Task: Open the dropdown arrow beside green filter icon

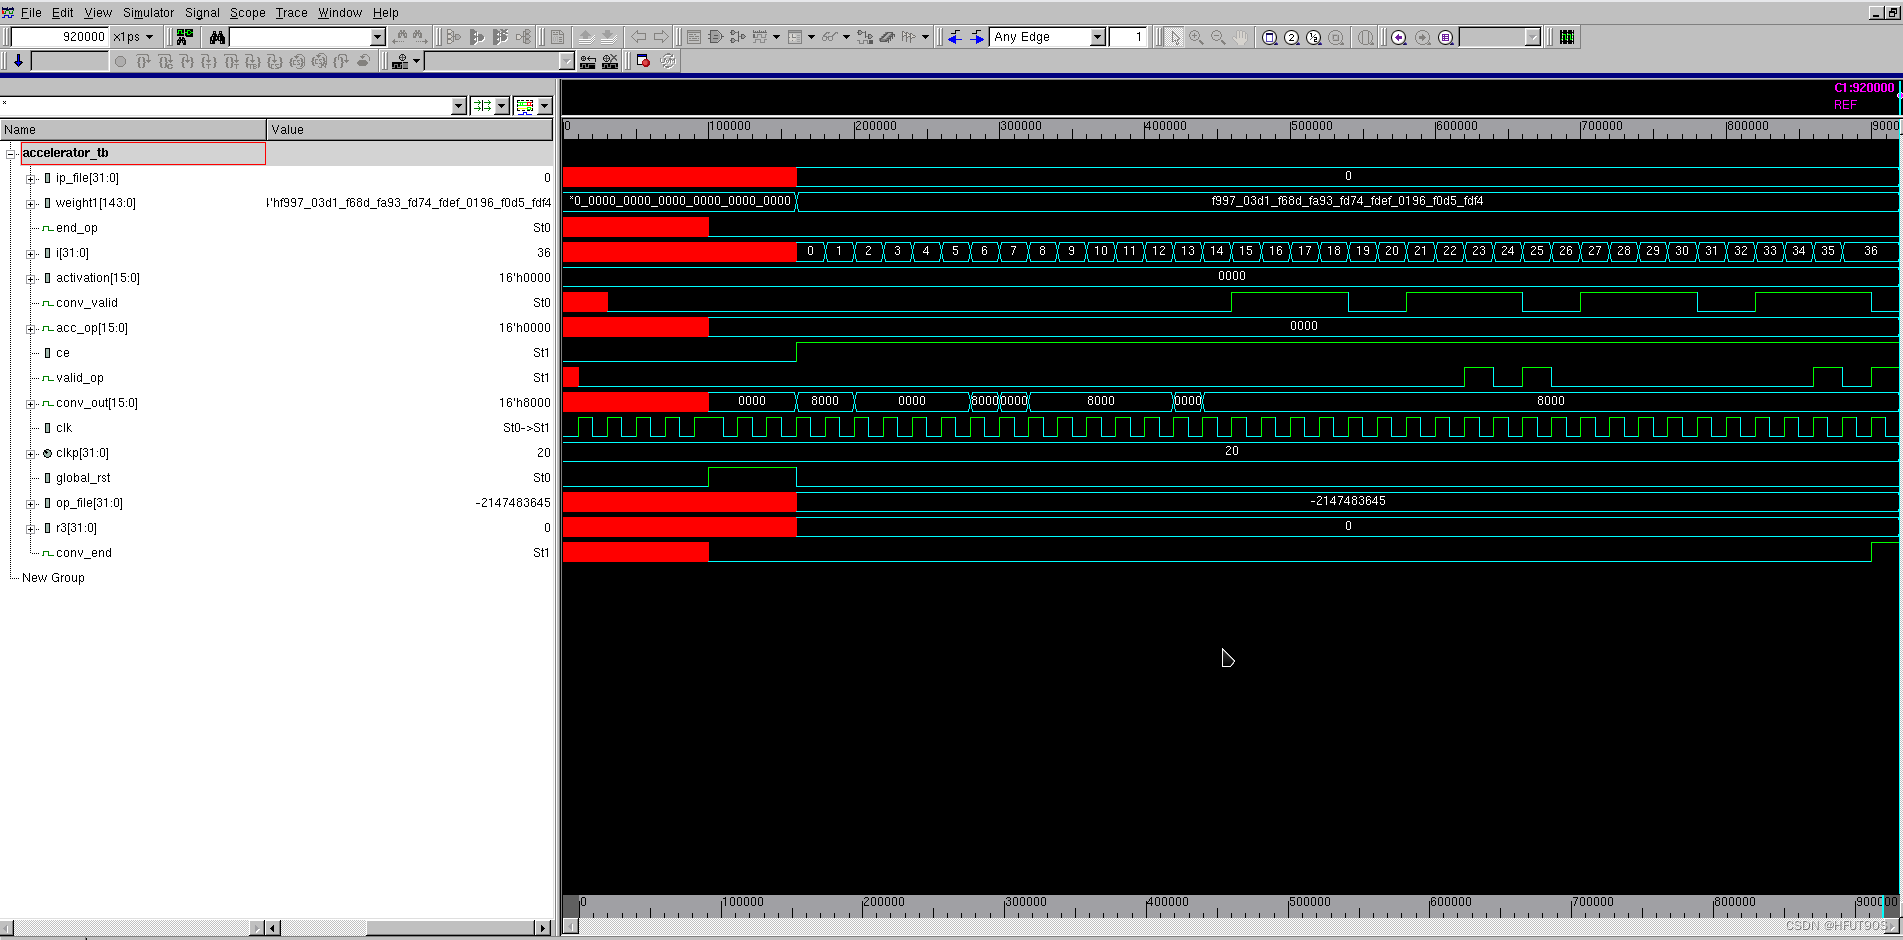Action: pos(502,106)
